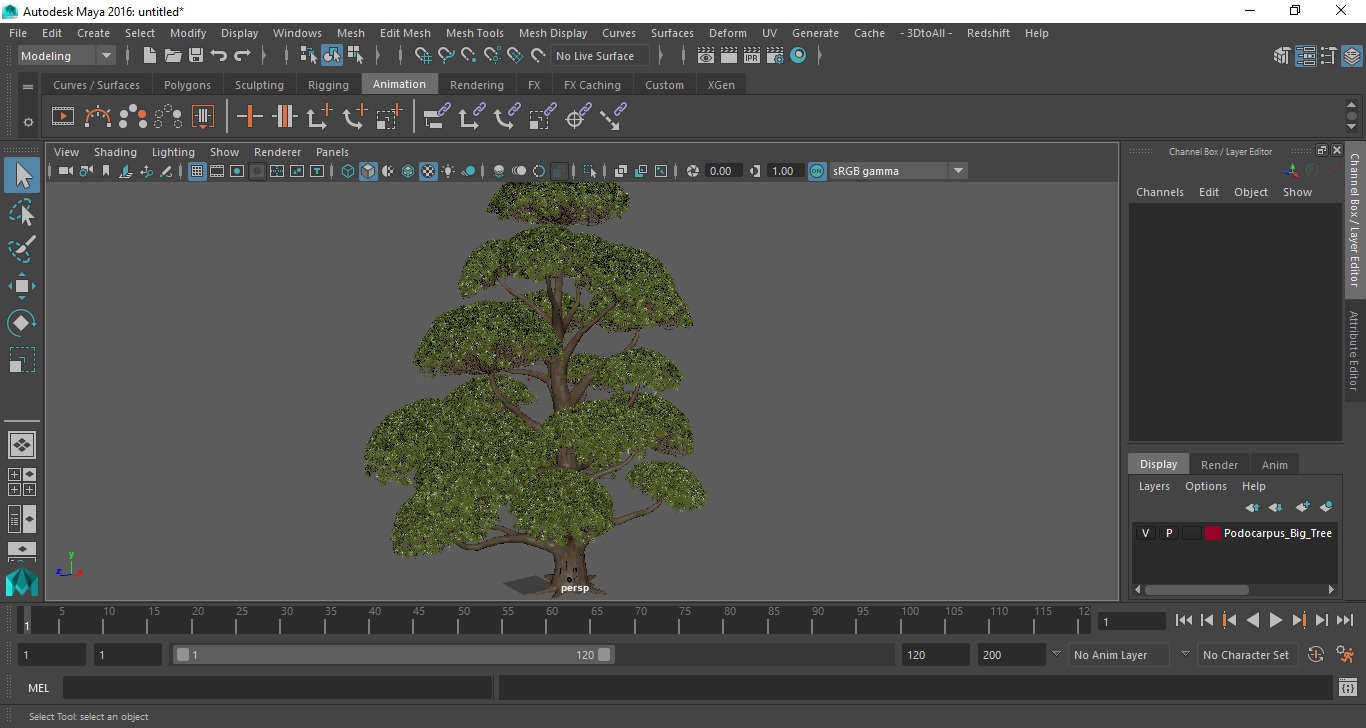Open the No Character Set dropdown arrow
The image size is (1366, 728).
click(1185, 654)
